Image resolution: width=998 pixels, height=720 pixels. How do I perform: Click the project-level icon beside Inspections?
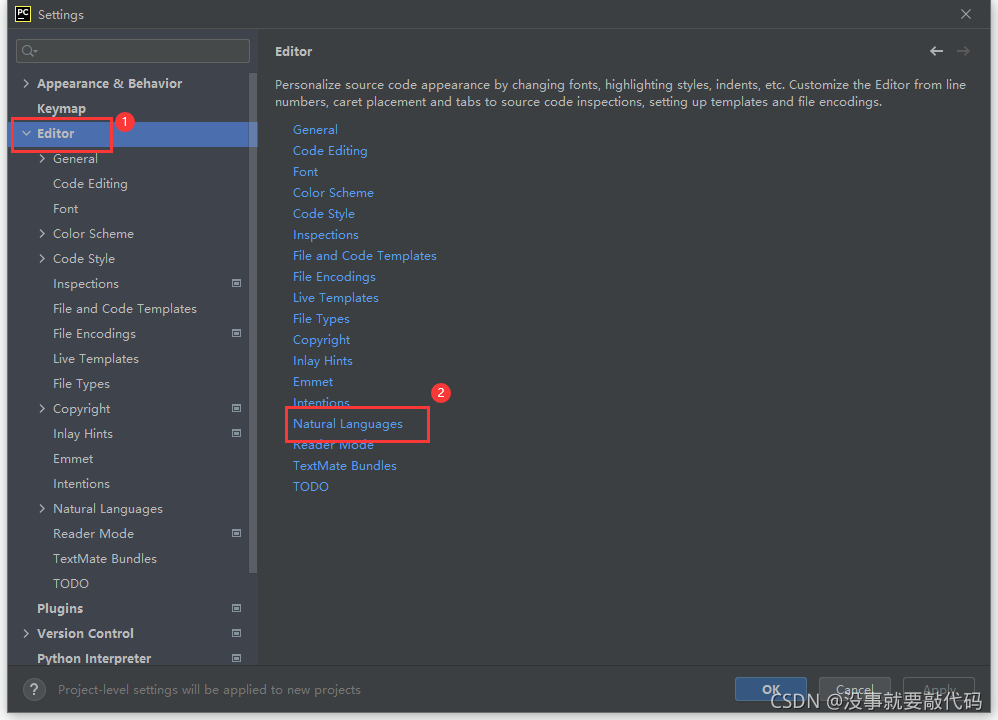coord(236,283)
